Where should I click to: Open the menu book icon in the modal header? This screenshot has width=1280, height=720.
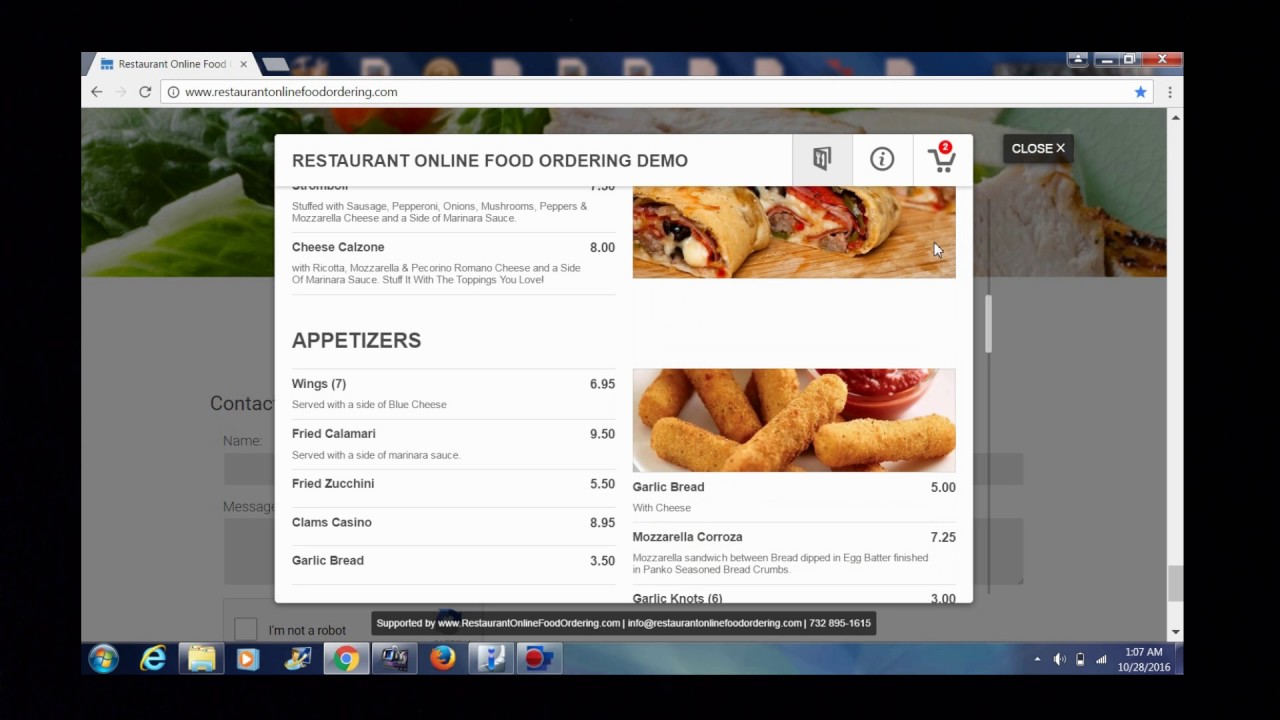pyautogui.click(x=822, y=160)
